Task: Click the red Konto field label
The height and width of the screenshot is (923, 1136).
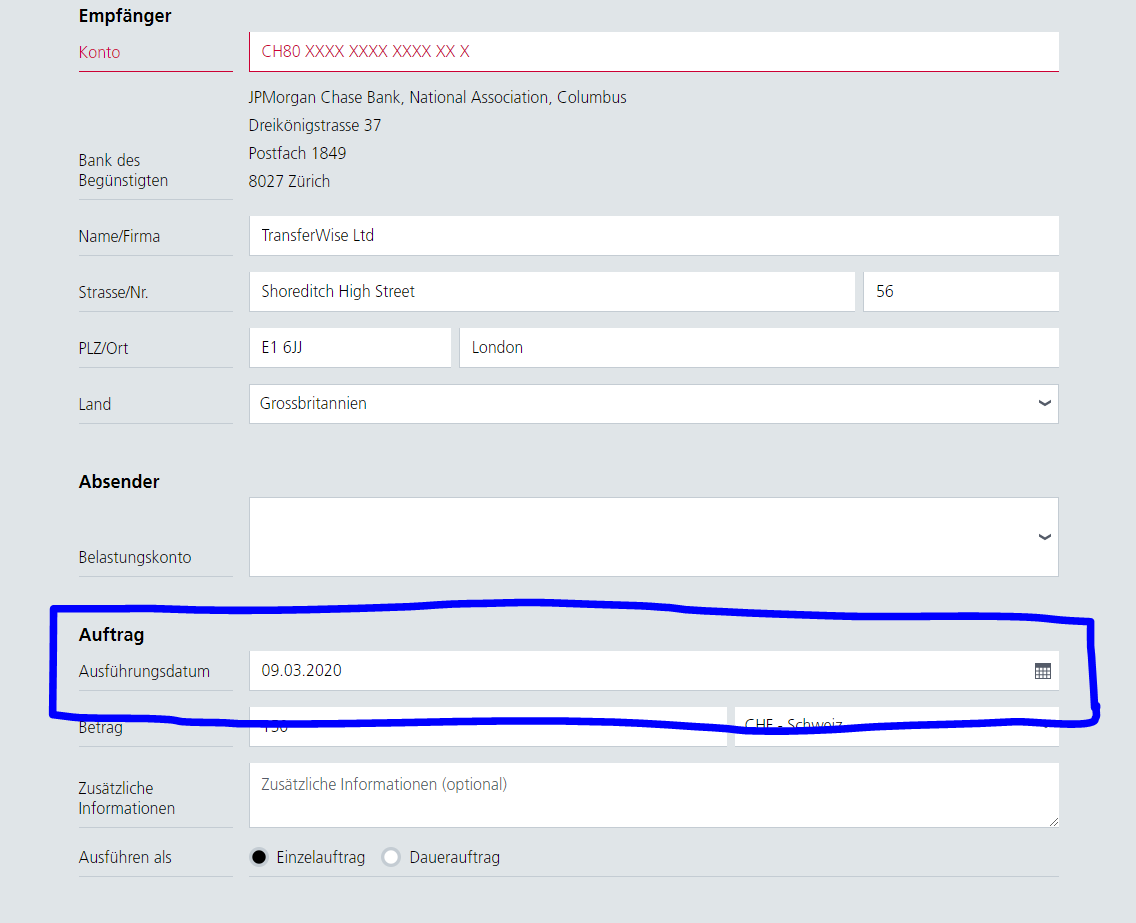Action: click(x=99, y=52)
